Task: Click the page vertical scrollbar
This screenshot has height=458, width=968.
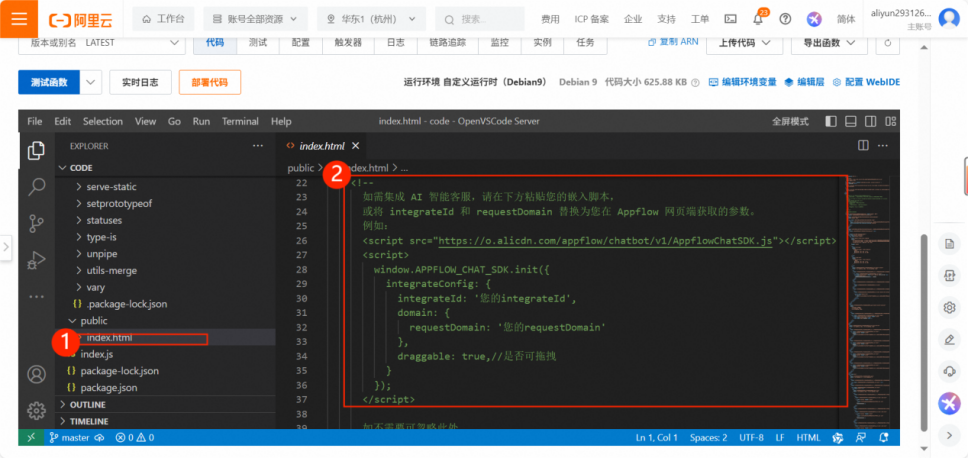Action: pyautogui.click(x=924, y=333)
